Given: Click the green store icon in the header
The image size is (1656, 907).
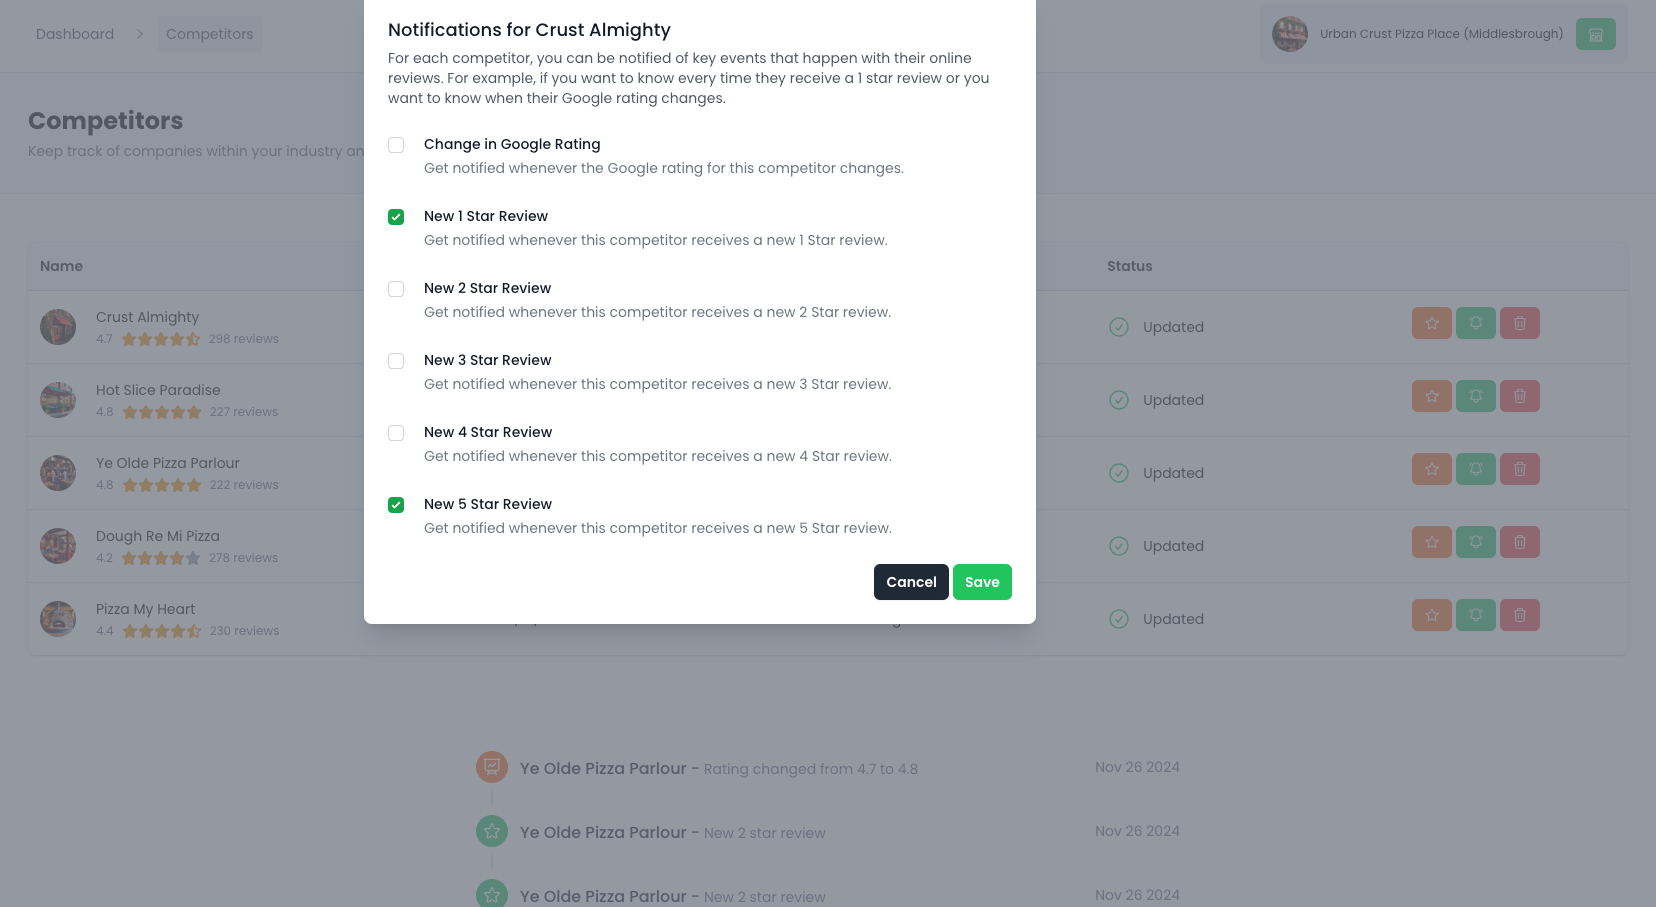Looking at the screenshot, I should [1595, 34].
